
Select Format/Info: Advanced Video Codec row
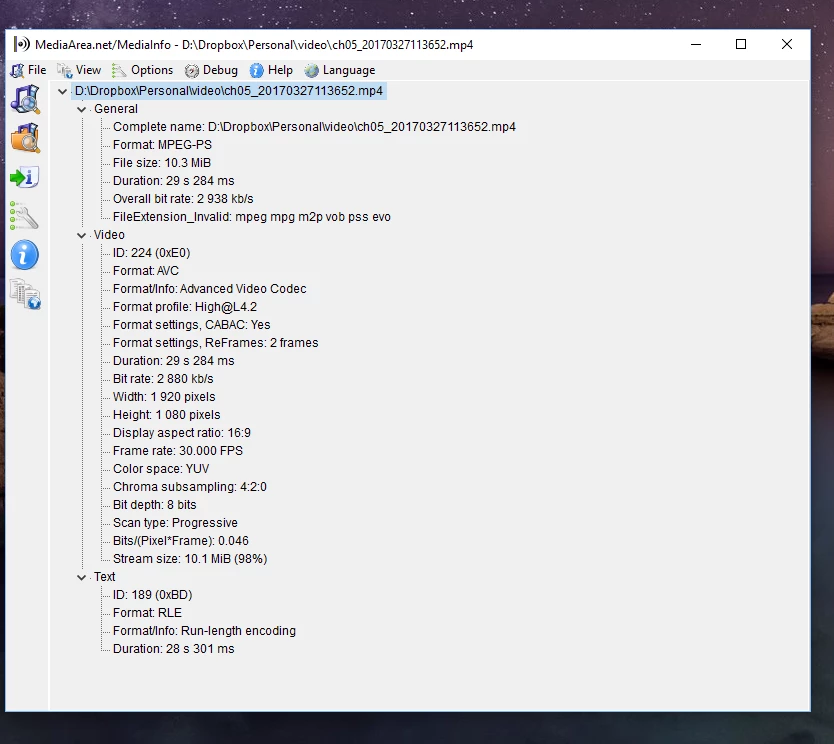(x=210, y=289)
